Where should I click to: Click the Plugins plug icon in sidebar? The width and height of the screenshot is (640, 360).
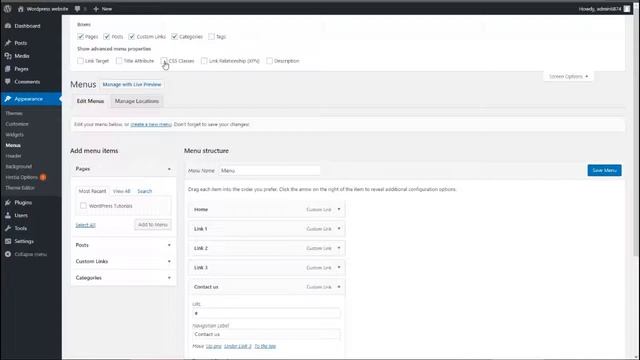(x=8, y=202)
